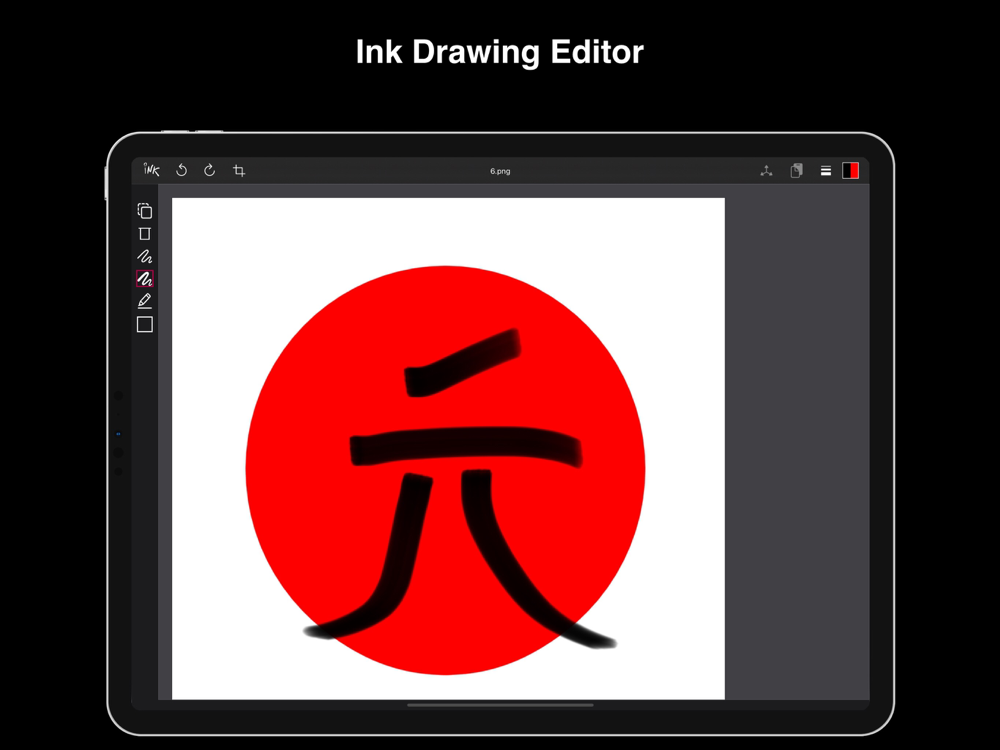Image resolution: width=1000 pixels, height=750 pixels.
Task: Redo the undone stroke
Action: point(209,170)
